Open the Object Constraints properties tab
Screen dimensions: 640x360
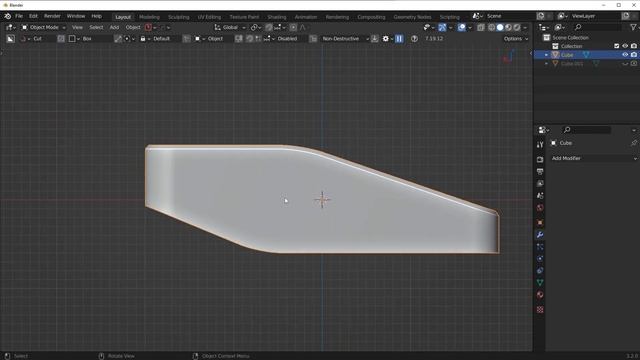[540, 271]
